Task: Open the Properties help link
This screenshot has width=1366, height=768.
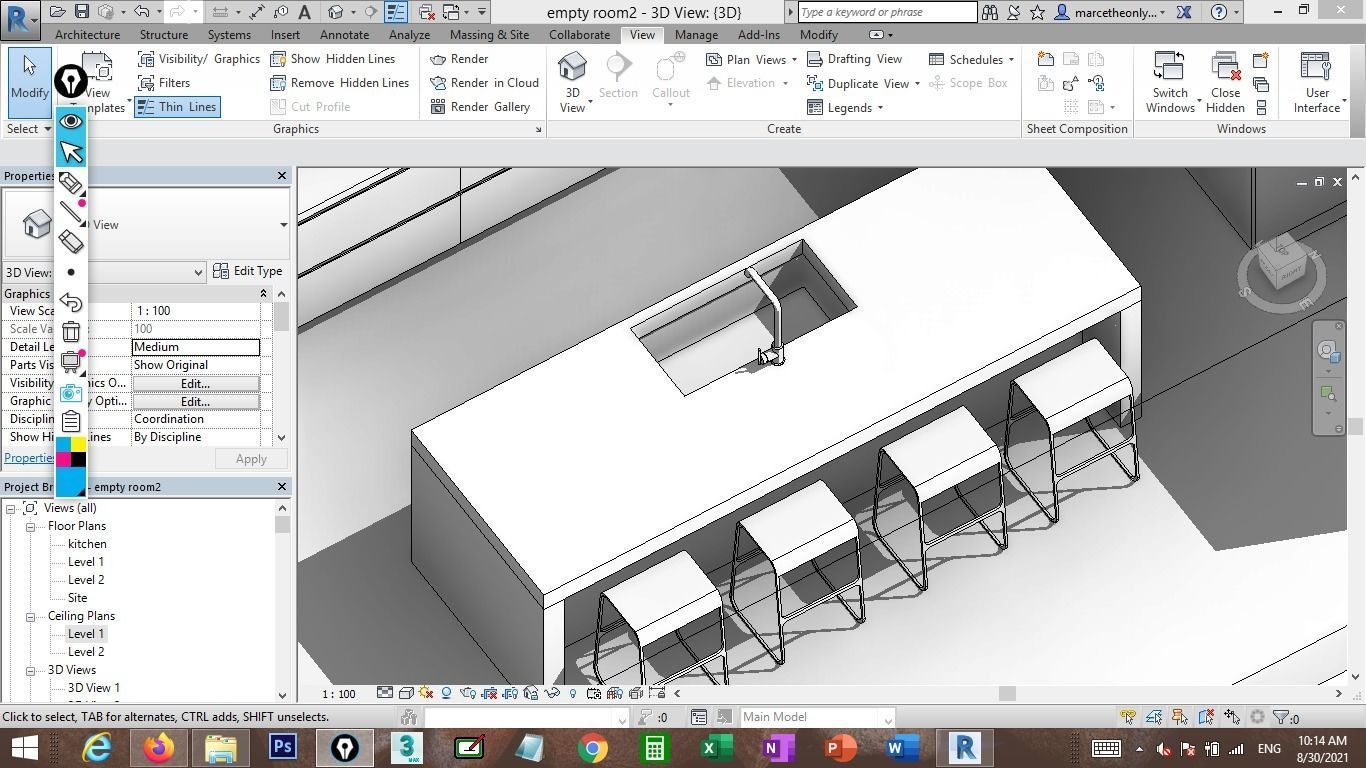Action: [x=29, y=458]
